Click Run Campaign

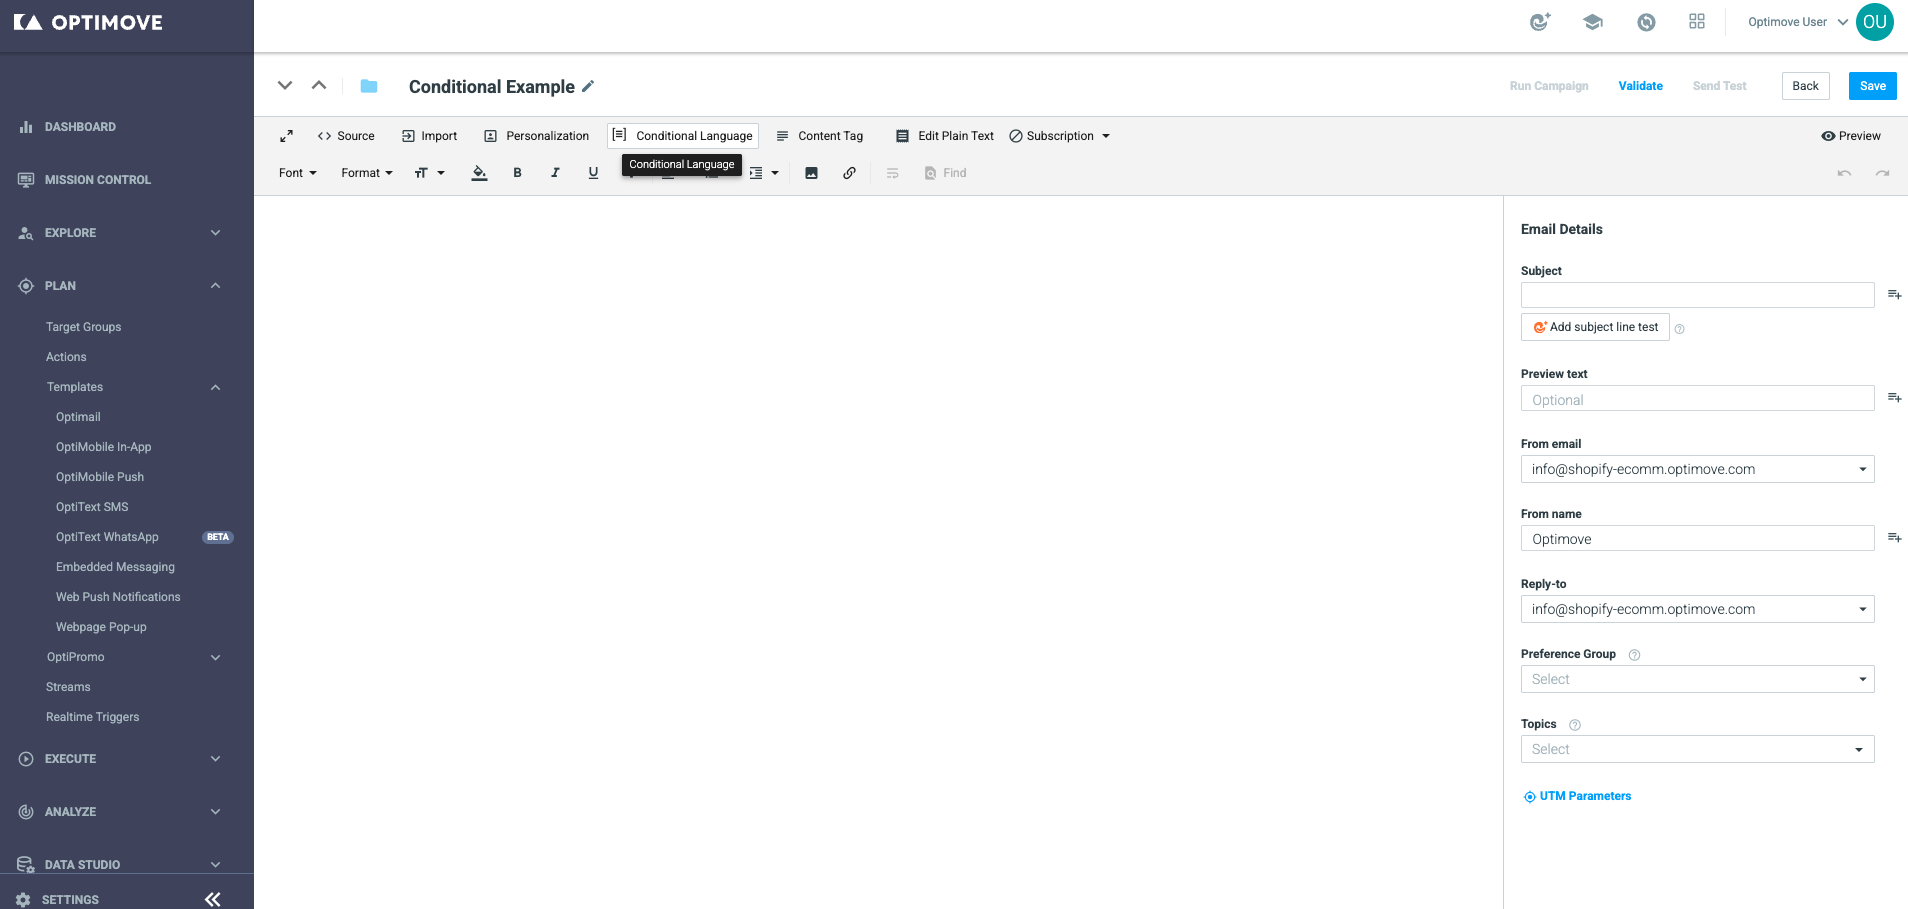click(1549, 86)
